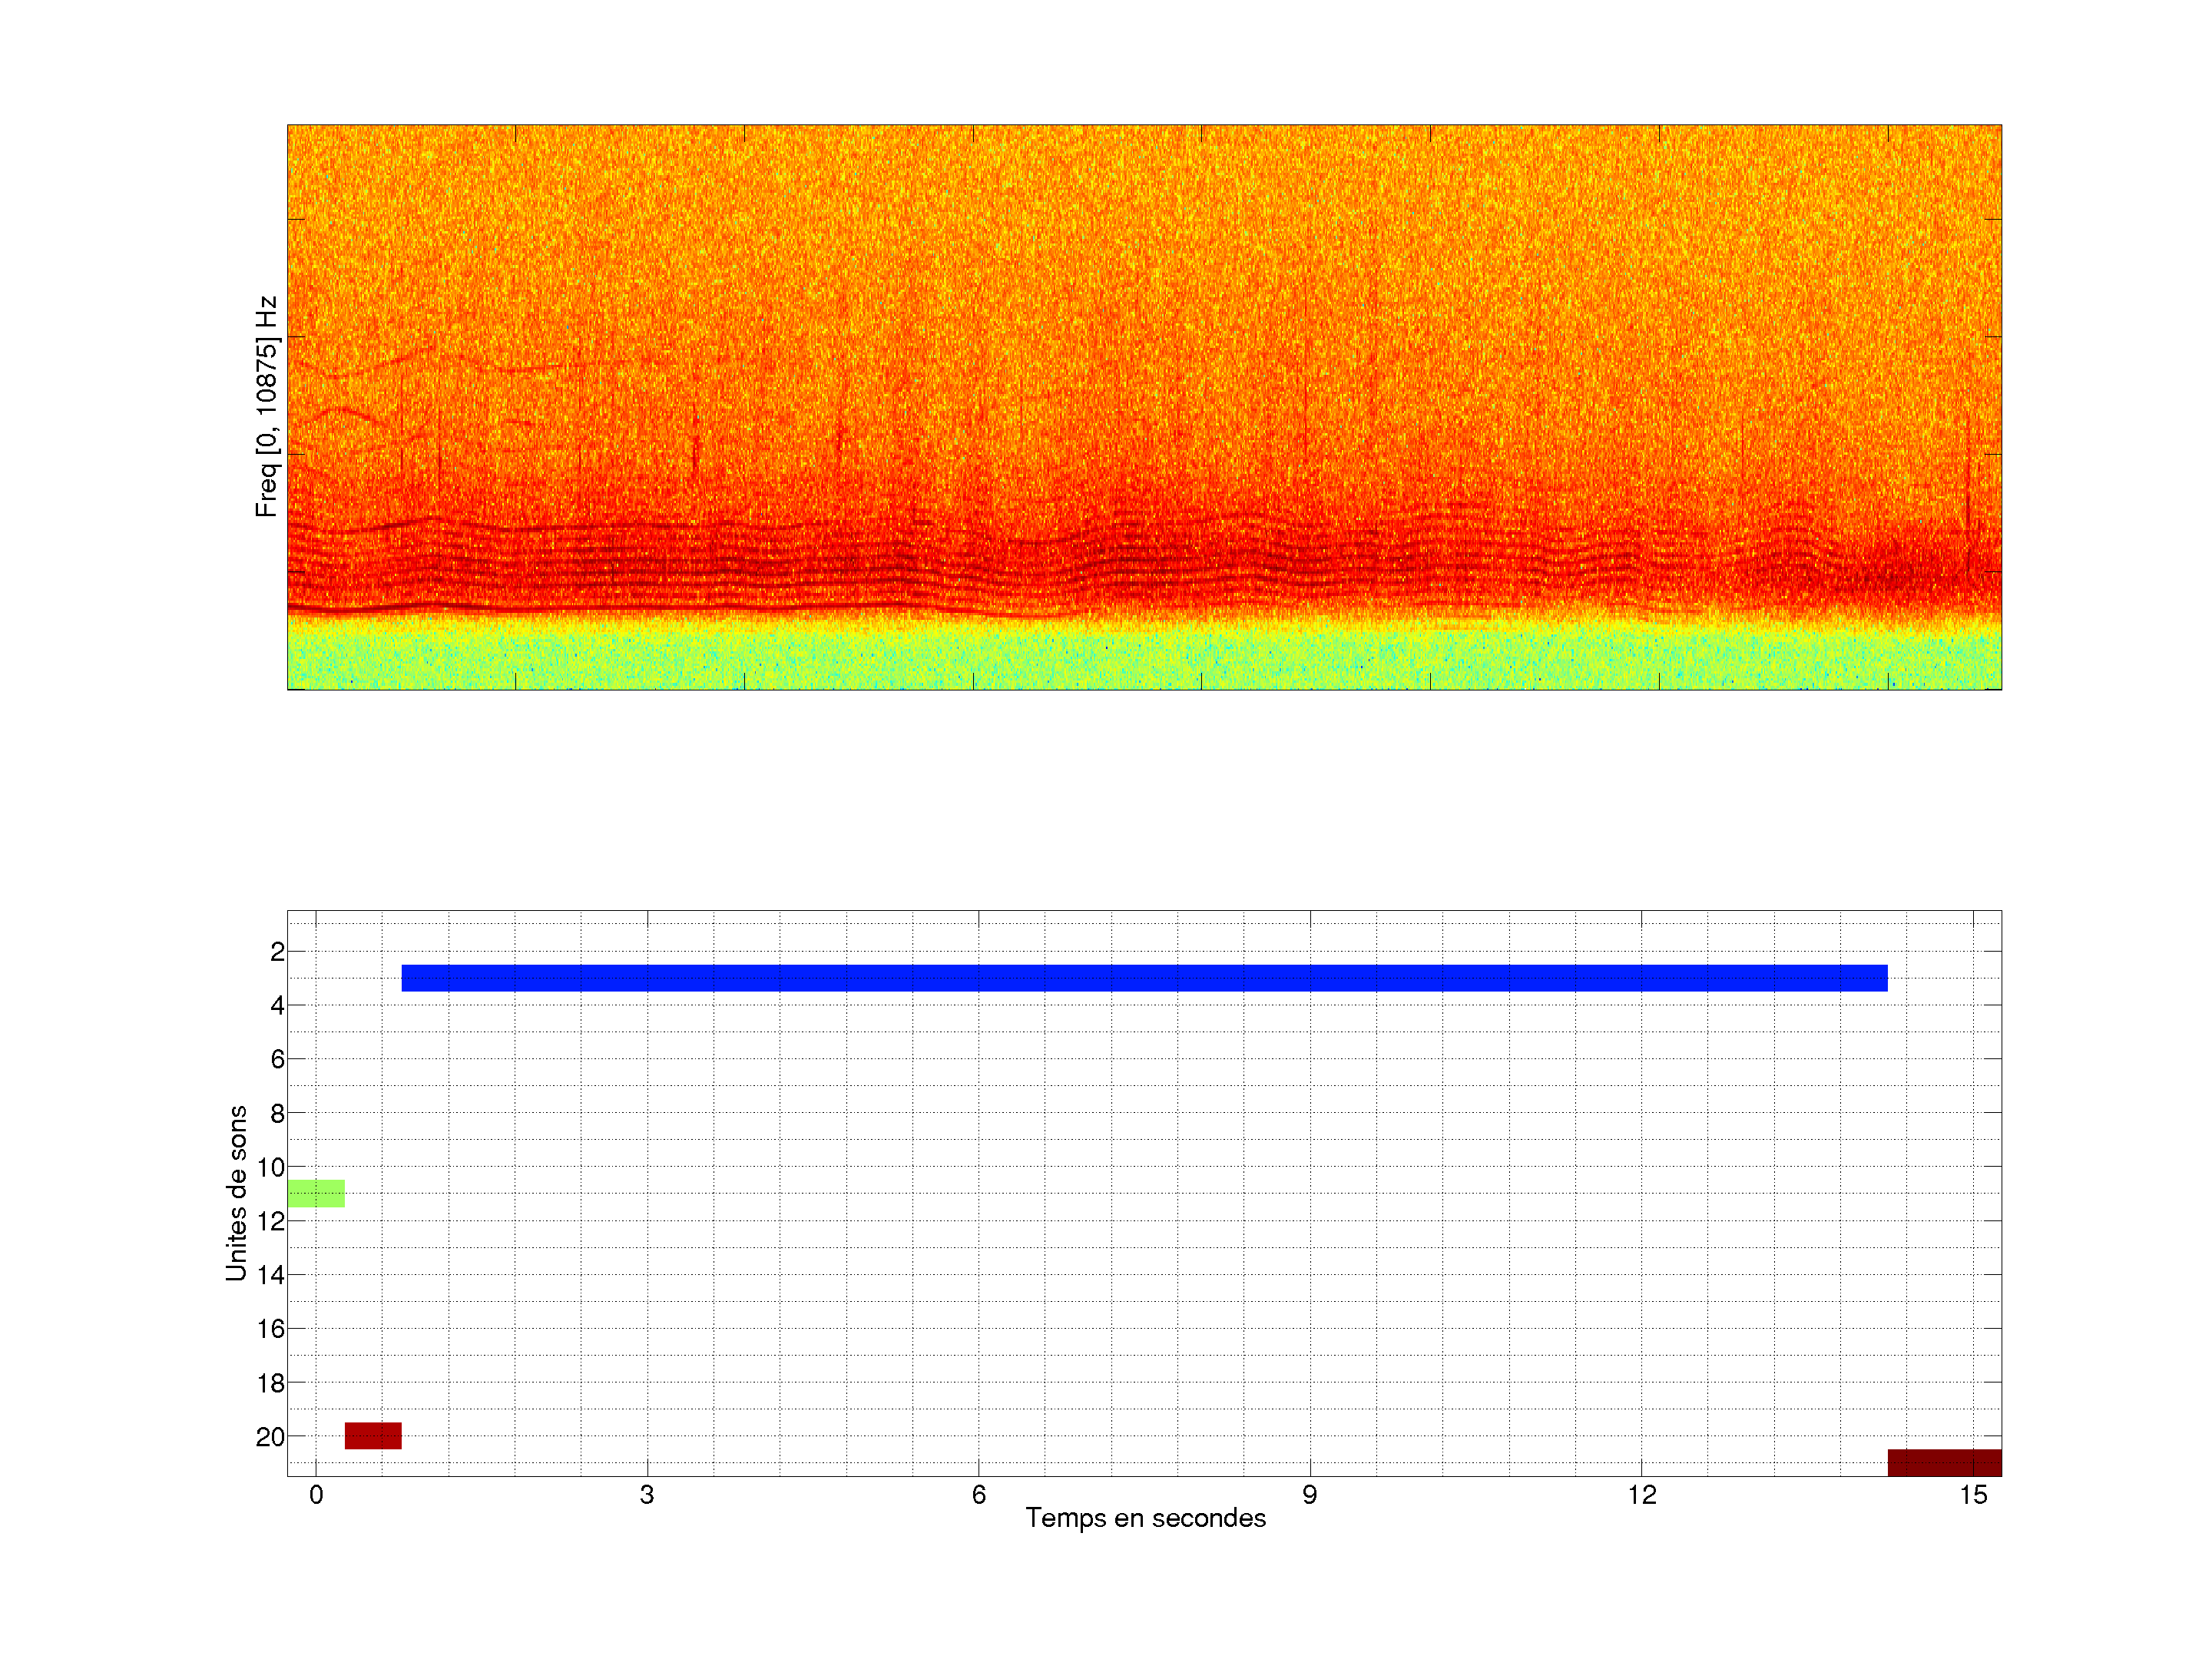Viewport: 2212px width, 1659px height.
Task: Click the 'Temps en secondes' axis label
Action: click(1145, 1518)
